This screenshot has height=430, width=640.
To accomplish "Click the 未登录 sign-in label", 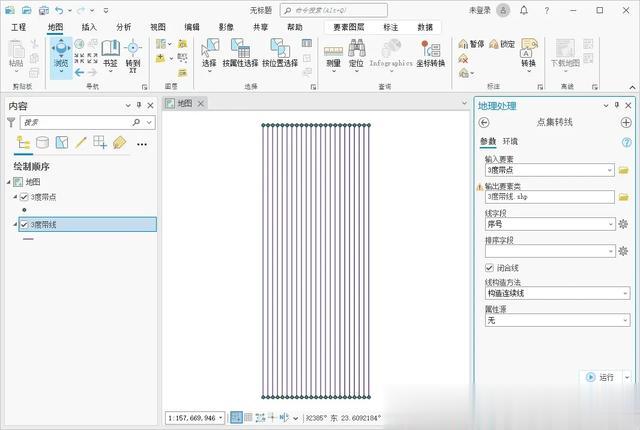I will tap(480, 11).
